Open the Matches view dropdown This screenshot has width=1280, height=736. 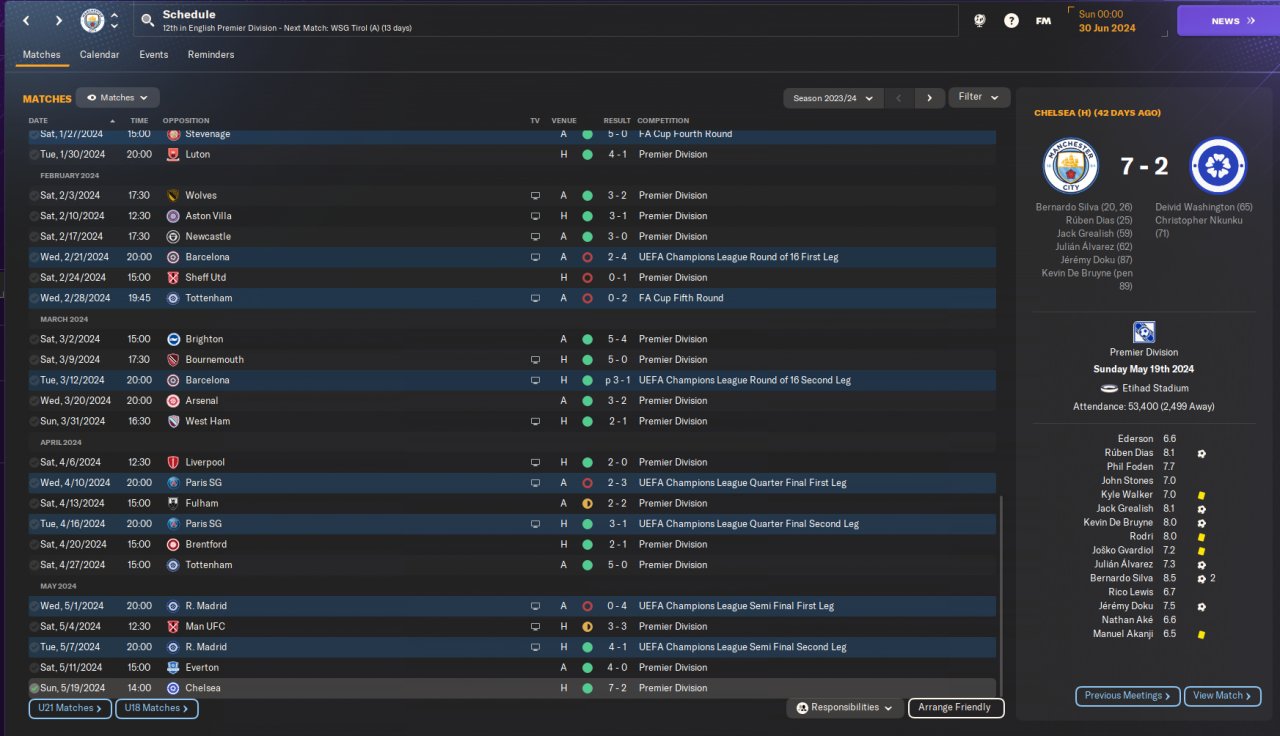[117, 98]
